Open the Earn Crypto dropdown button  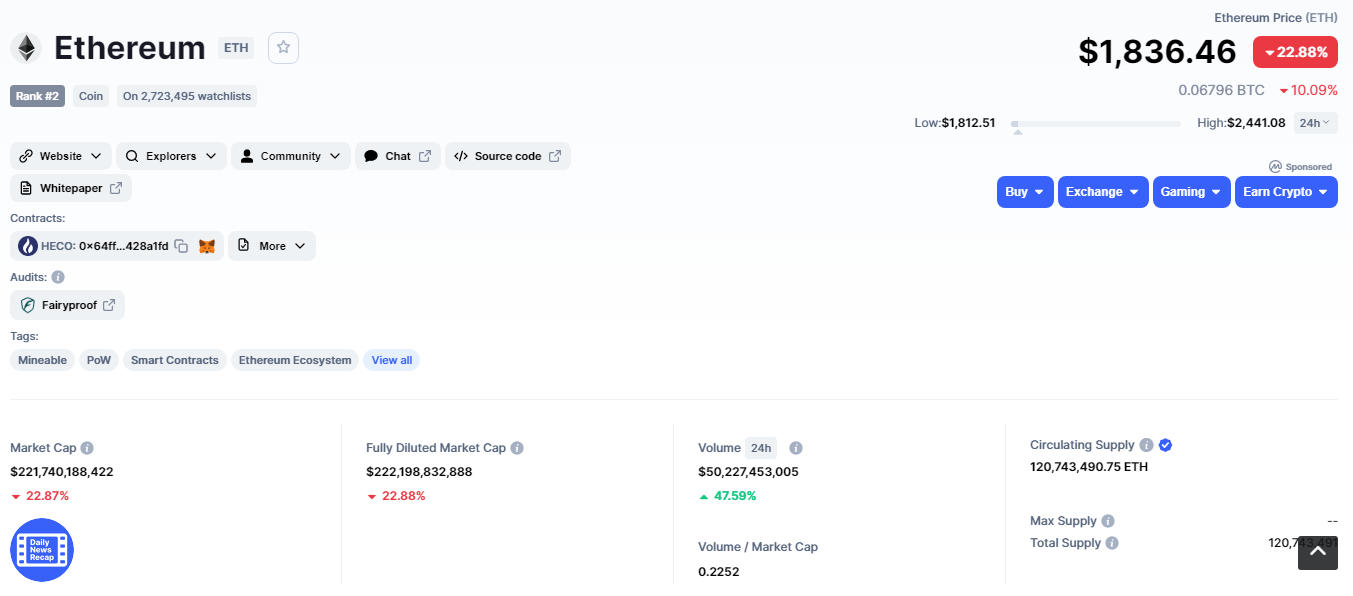click(1286, 192)
